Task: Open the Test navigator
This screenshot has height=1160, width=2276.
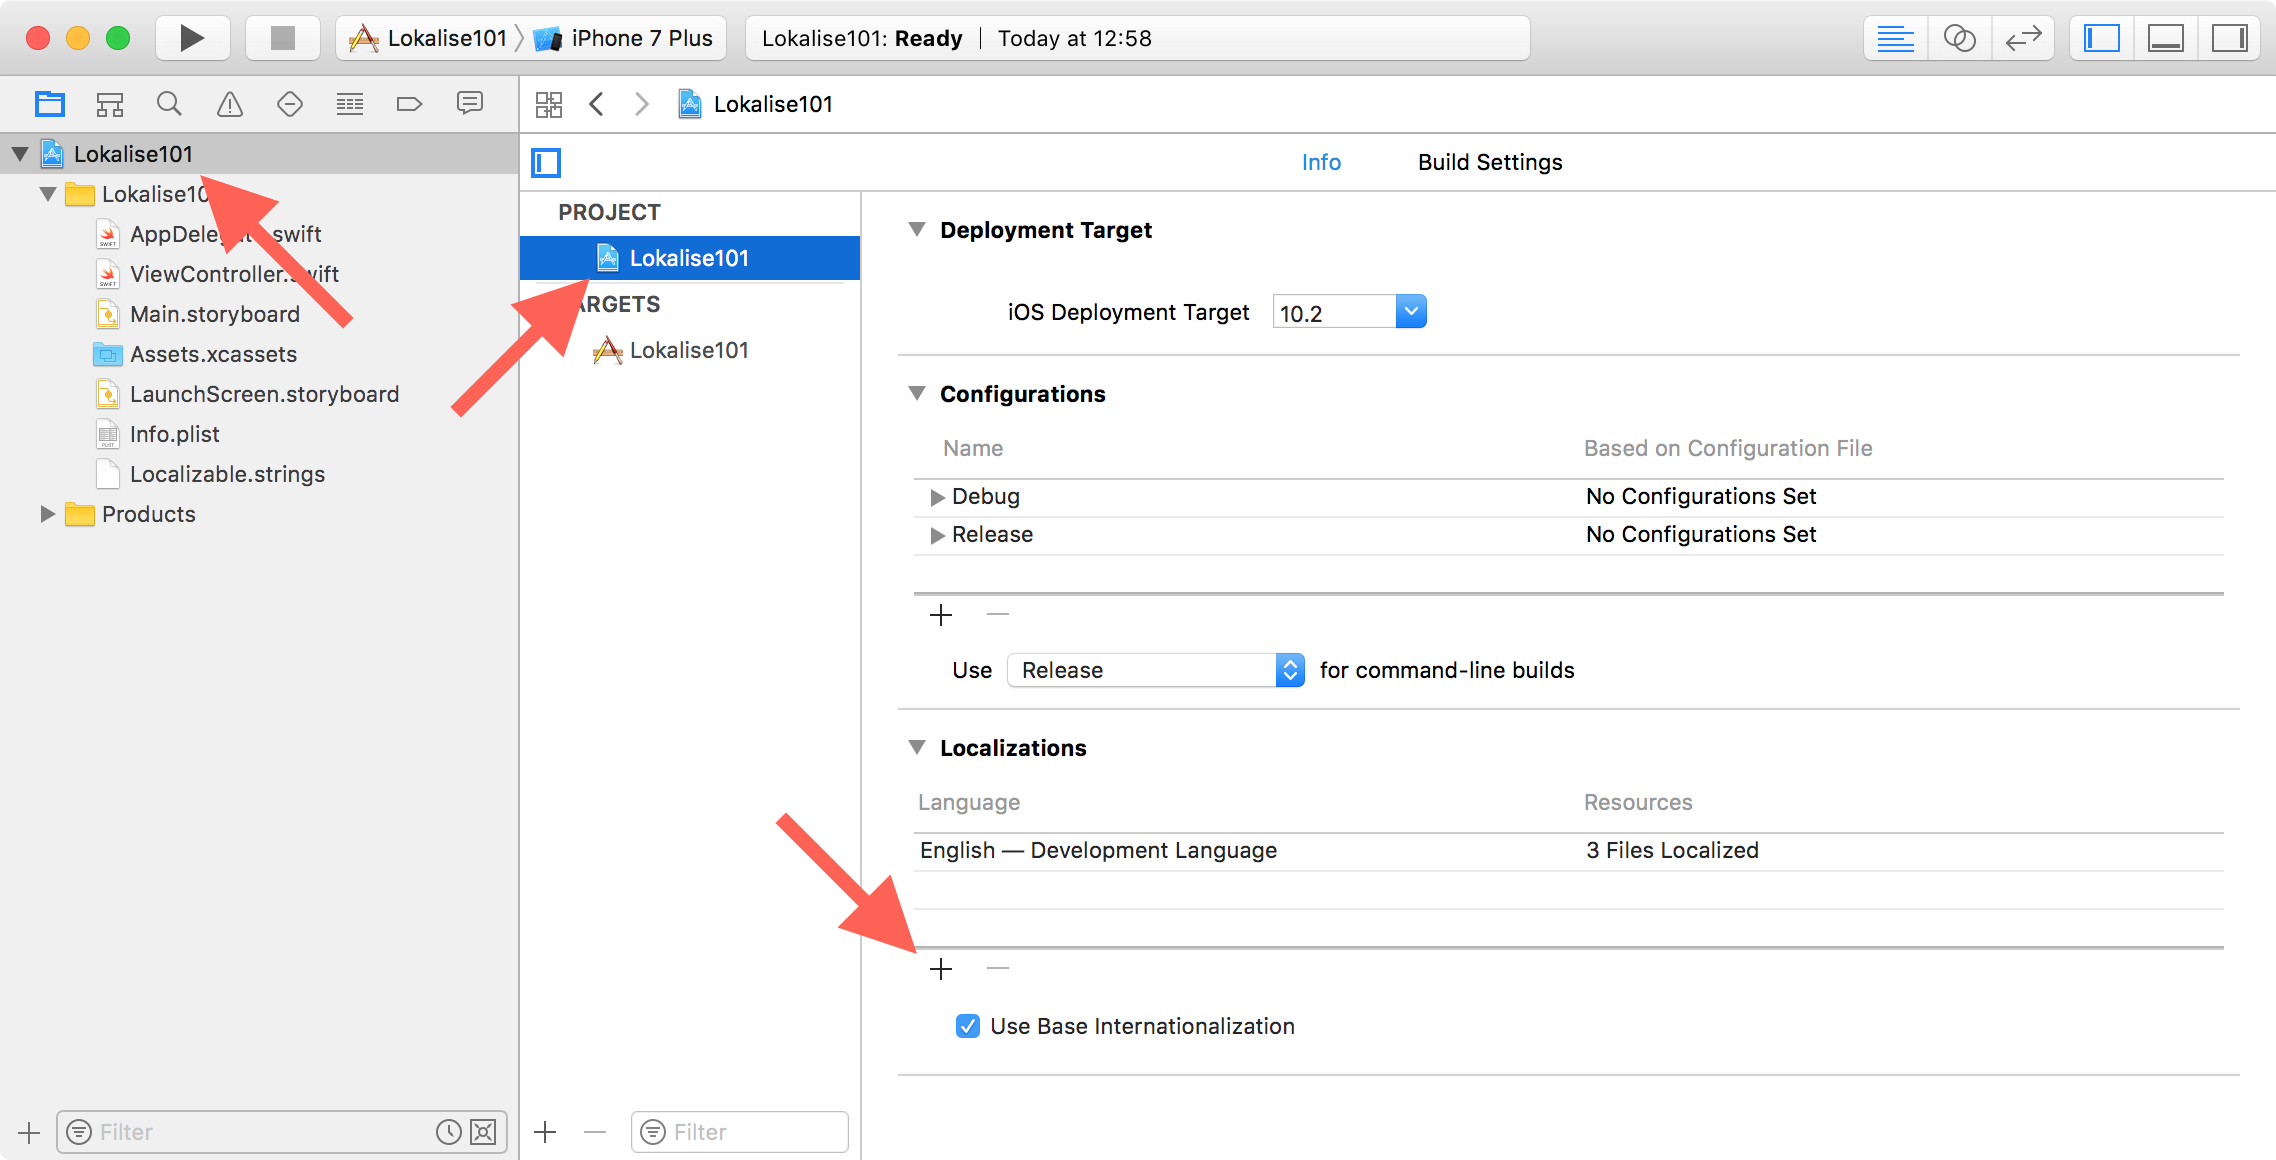Action: pos(290,104)
